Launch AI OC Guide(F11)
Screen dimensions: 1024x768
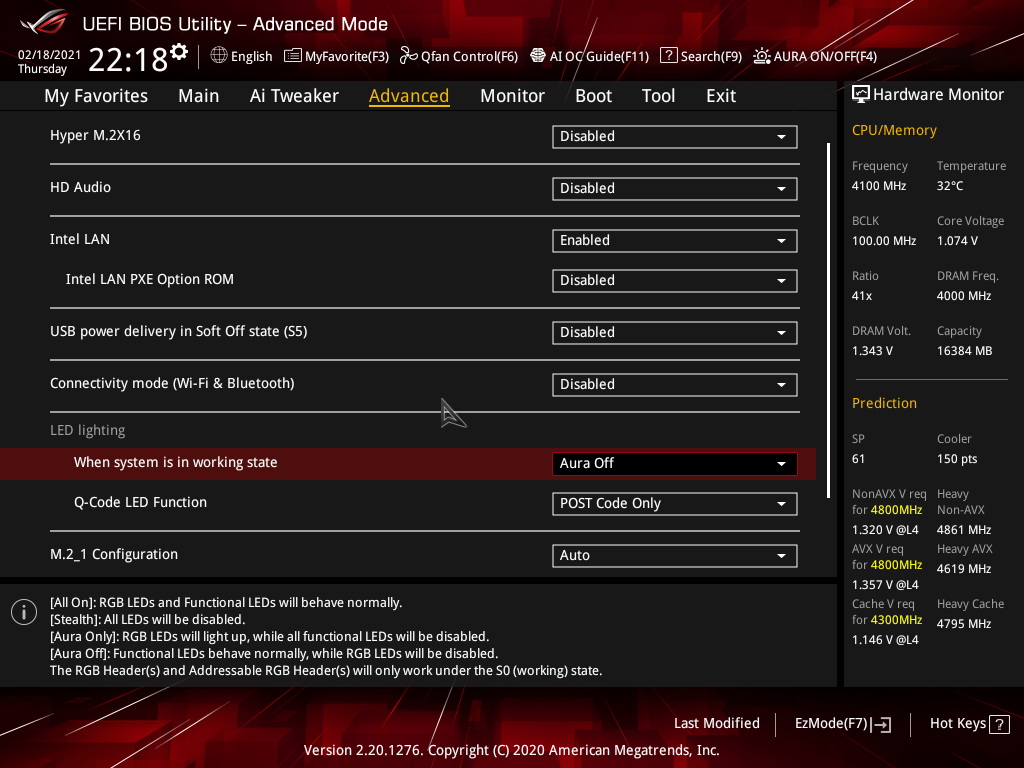(590, 56)
